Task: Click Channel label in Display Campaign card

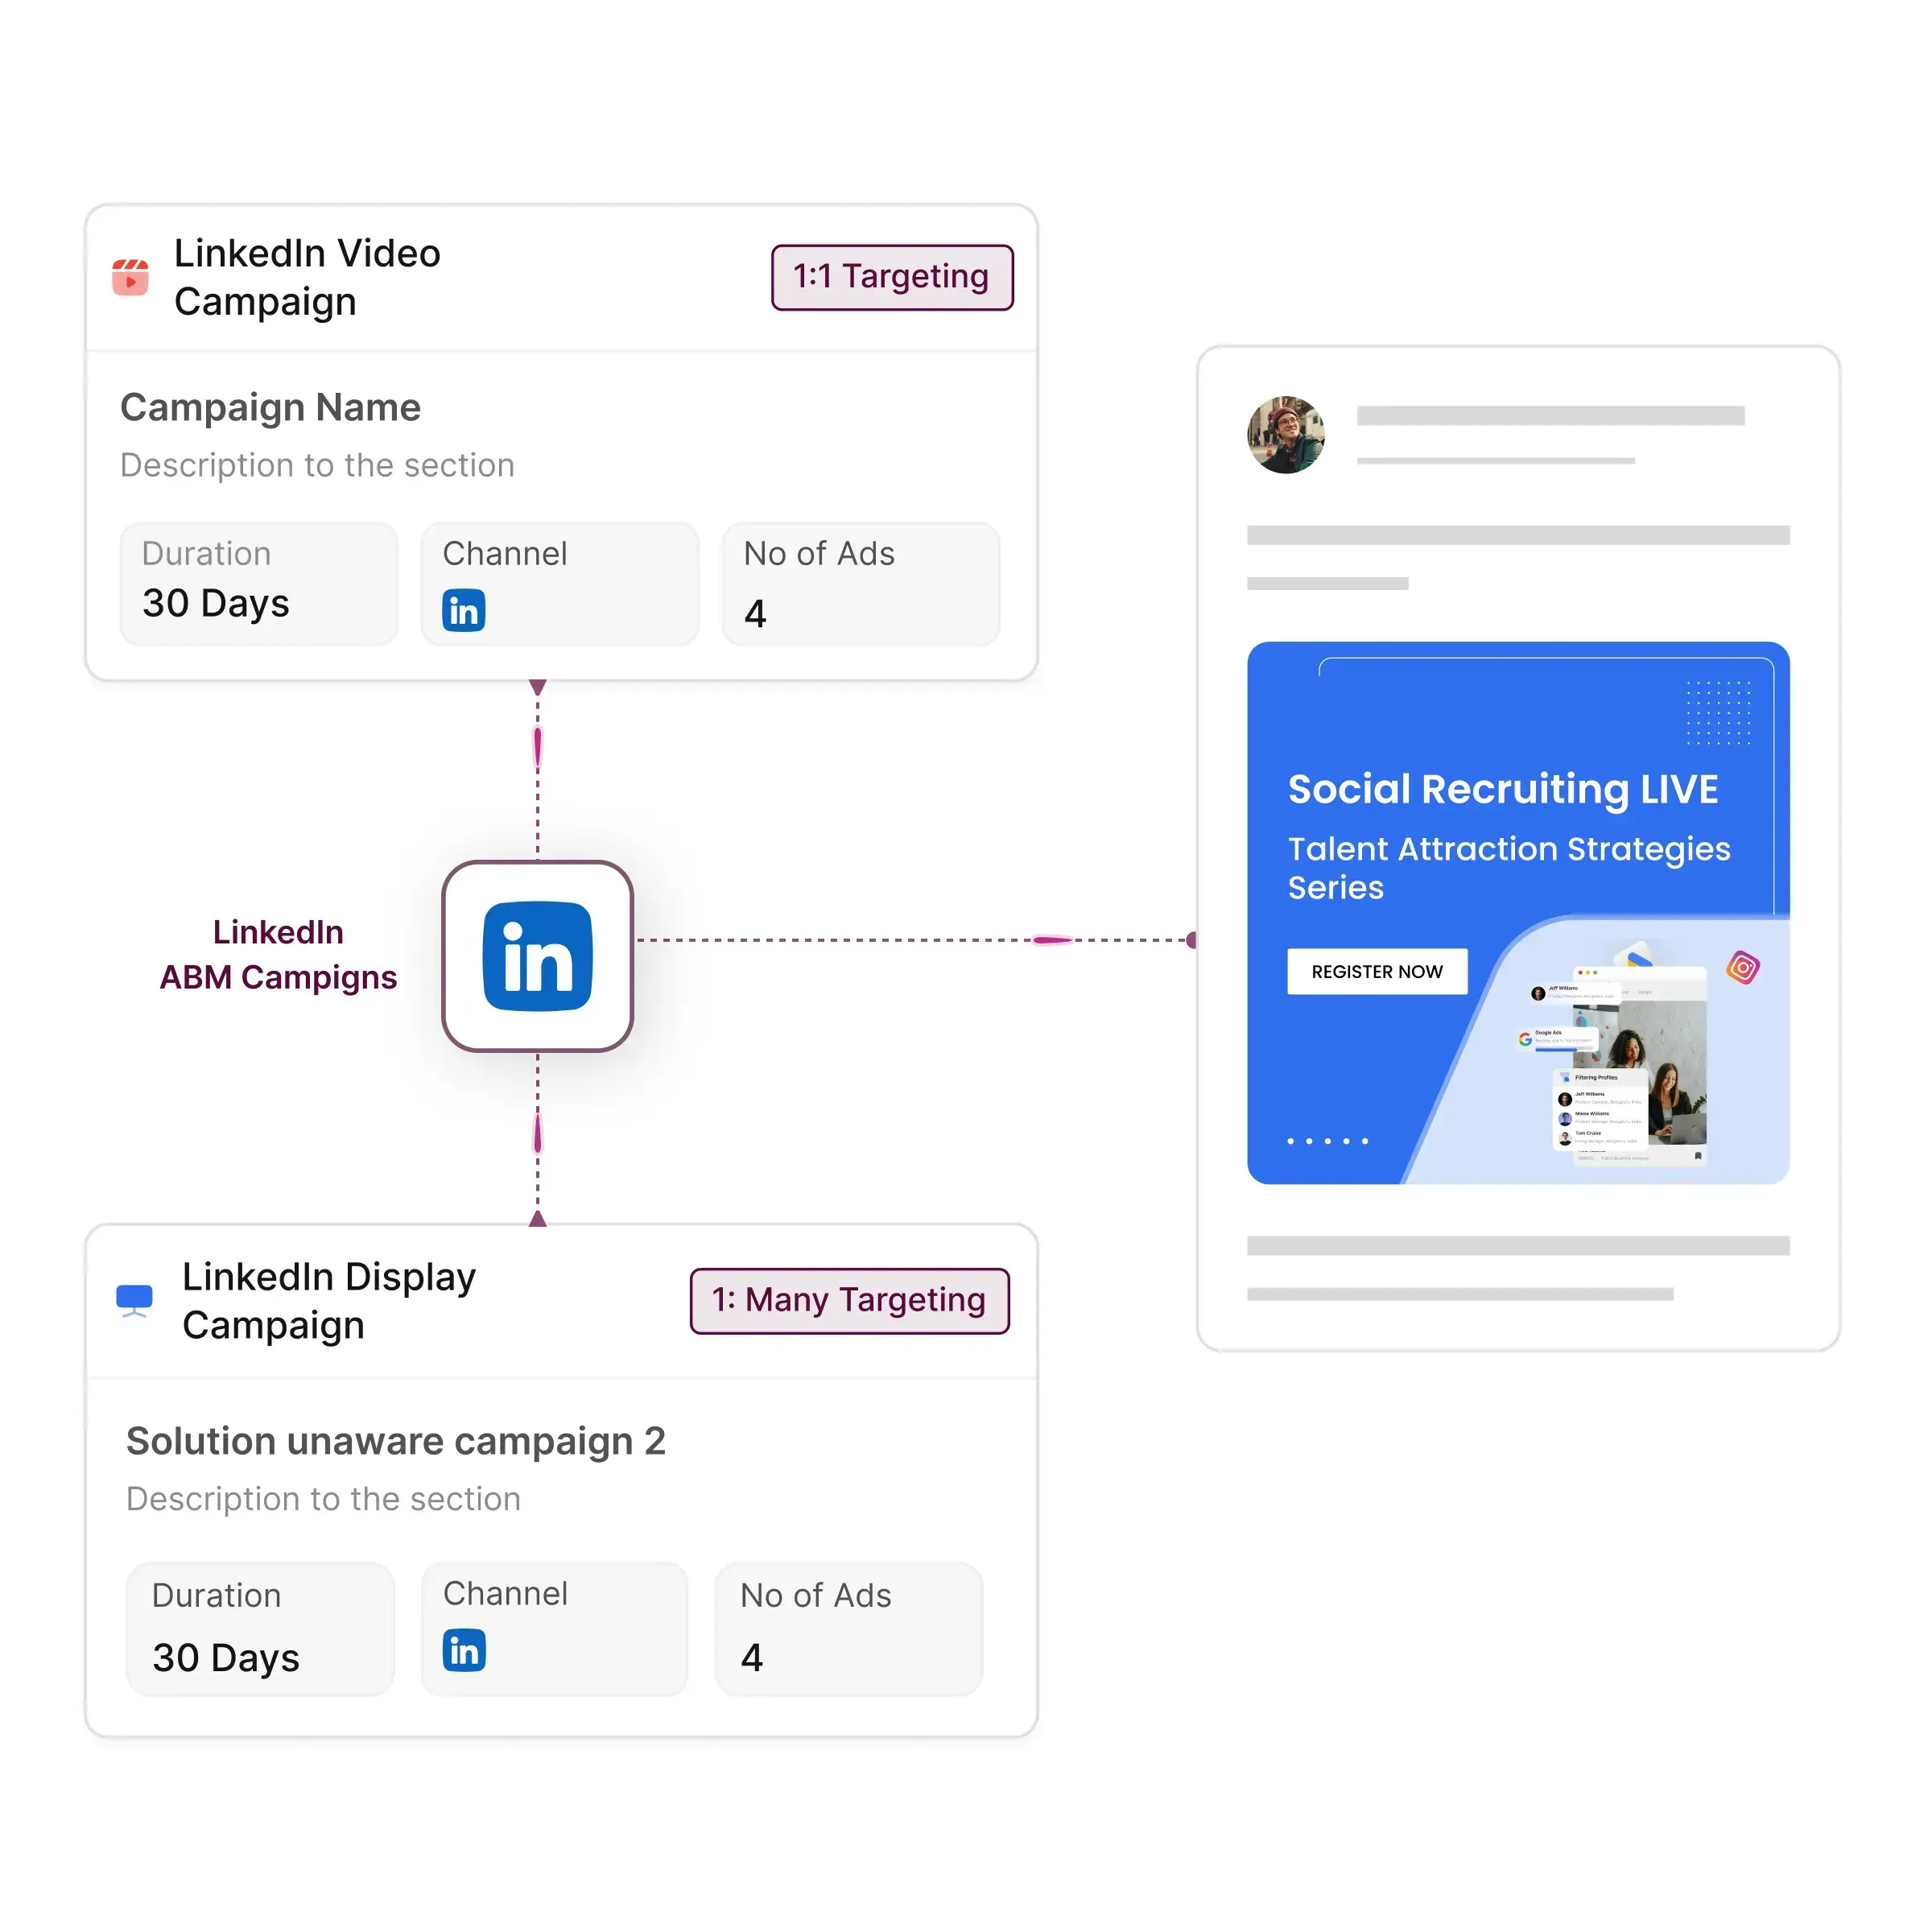Action: [505, 1593]
